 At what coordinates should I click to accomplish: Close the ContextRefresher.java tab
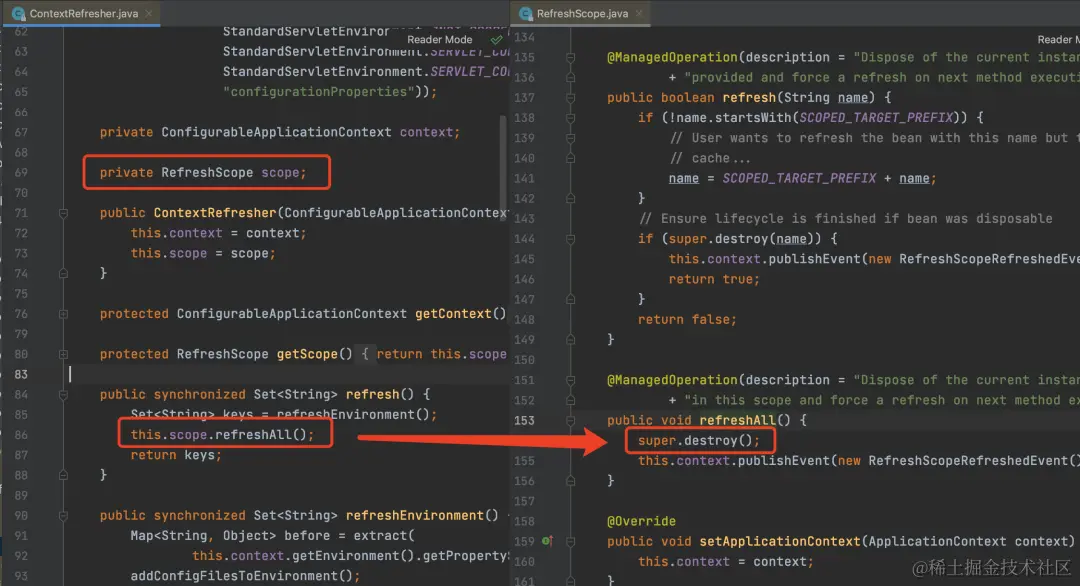(x=149, y=13)
